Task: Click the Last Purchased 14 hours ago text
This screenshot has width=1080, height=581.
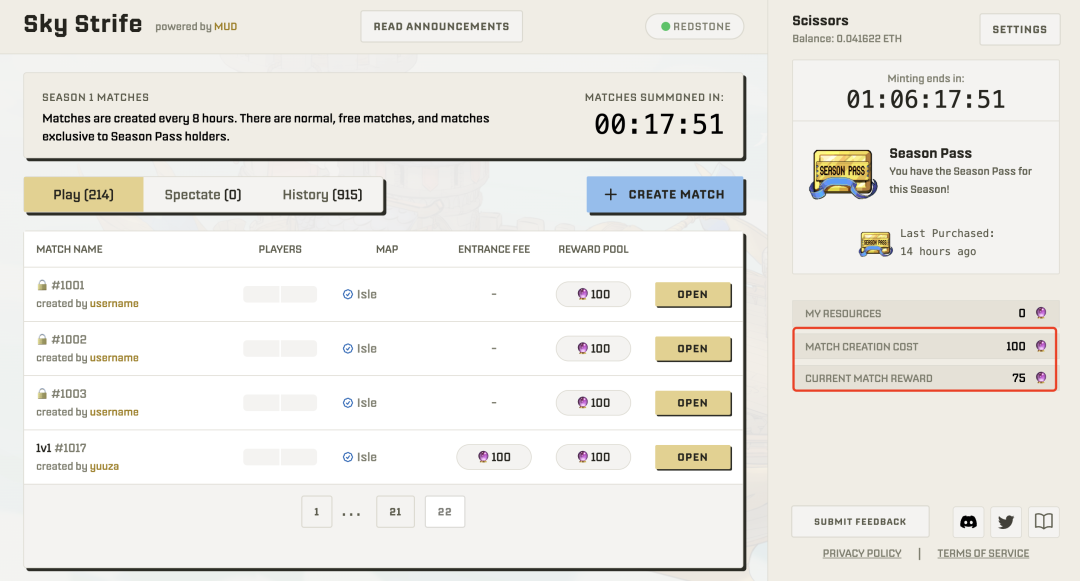Action: 947,242
